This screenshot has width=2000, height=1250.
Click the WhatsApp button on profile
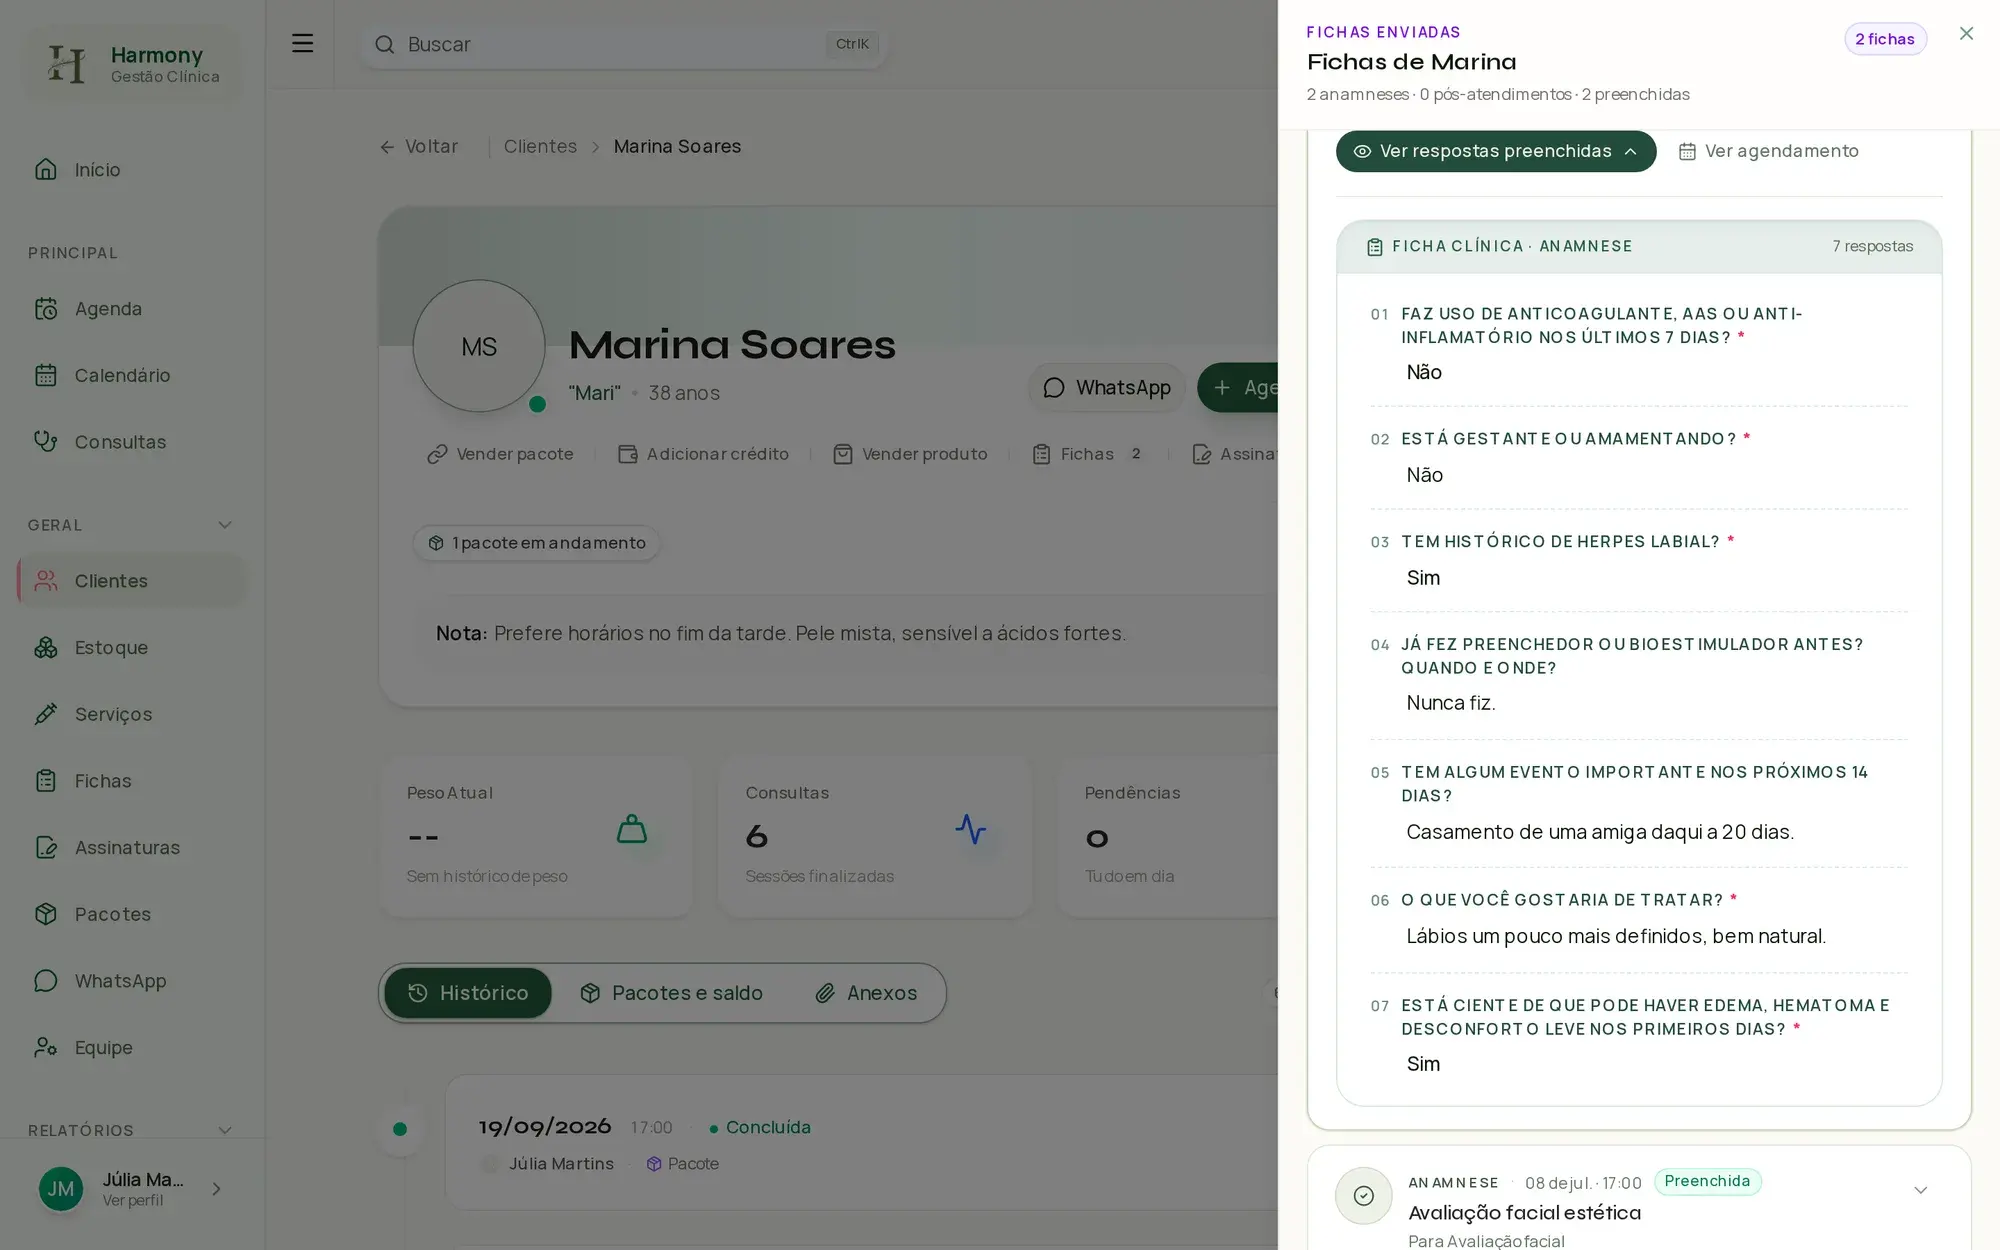[1106, 388]
